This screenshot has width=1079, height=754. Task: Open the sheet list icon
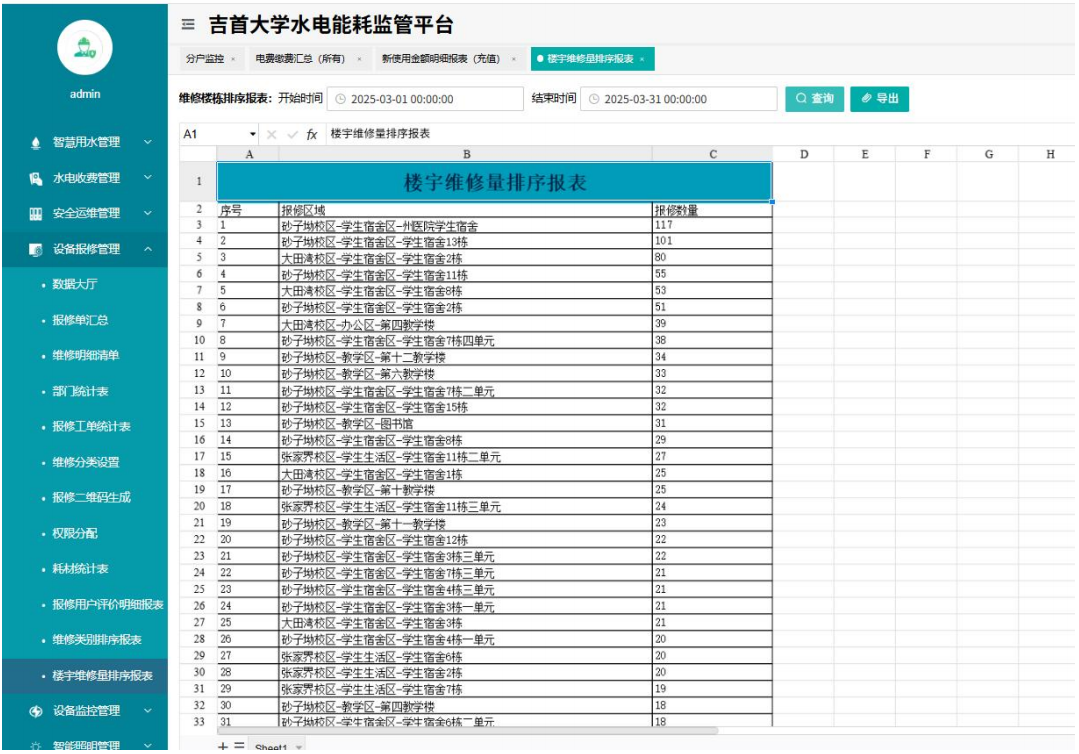point(239,746)
